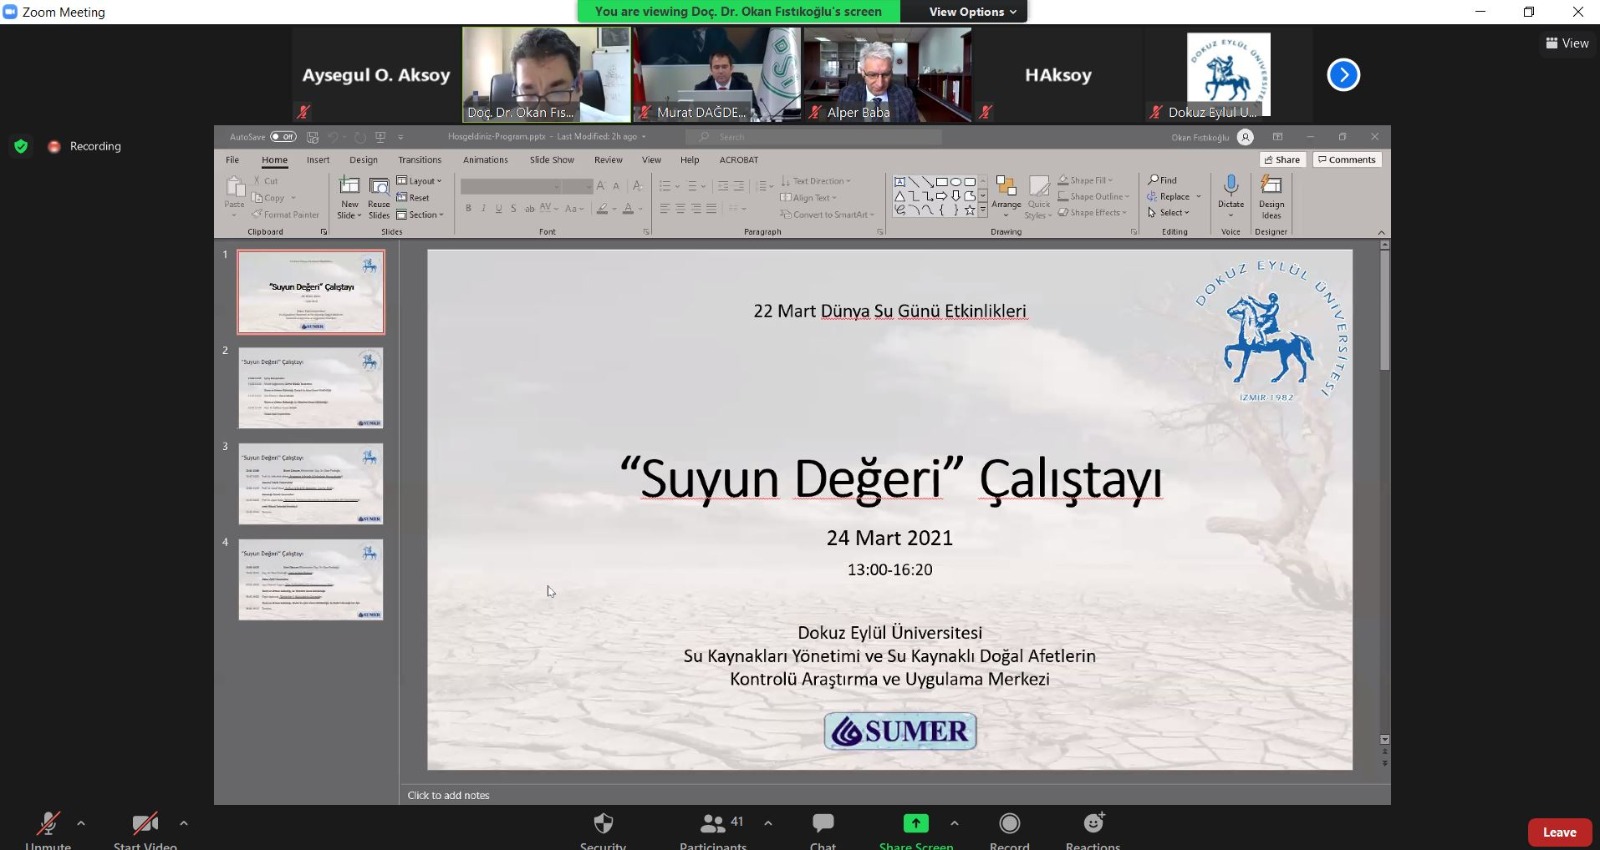Viewport: 1600px width, 850px height.
Task: Switch to the Slide Show tab
Action: pos(551,160)
